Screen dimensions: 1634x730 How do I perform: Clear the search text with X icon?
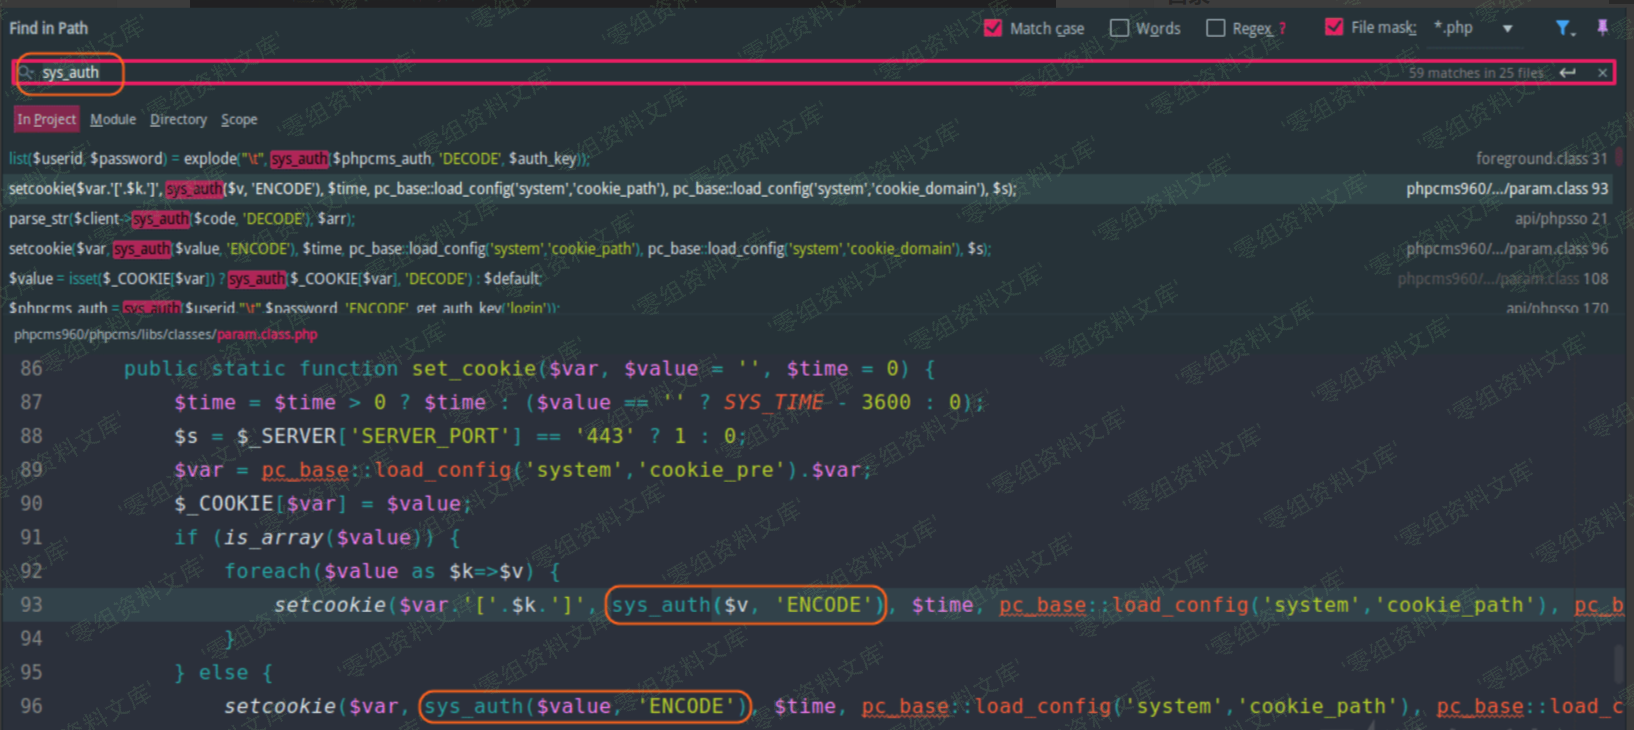click(x=1602, y=73)
